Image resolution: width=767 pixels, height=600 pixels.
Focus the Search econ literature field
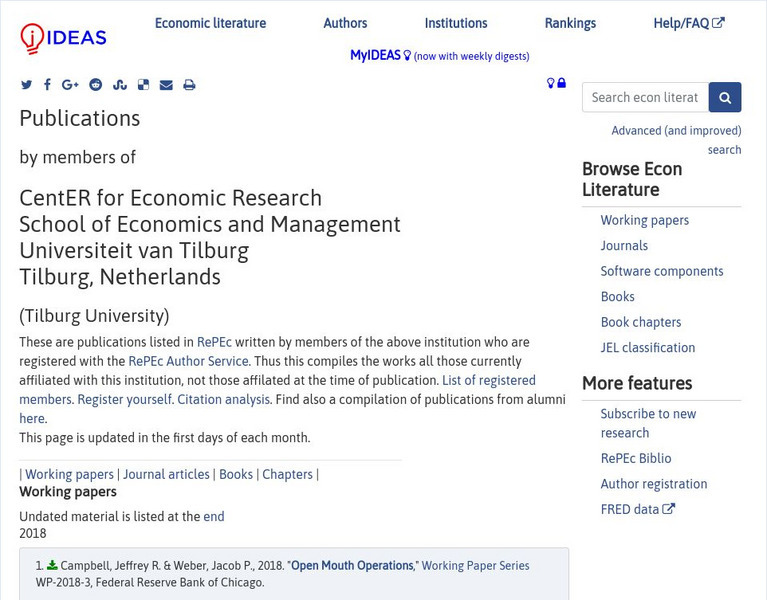pos(645,97)
